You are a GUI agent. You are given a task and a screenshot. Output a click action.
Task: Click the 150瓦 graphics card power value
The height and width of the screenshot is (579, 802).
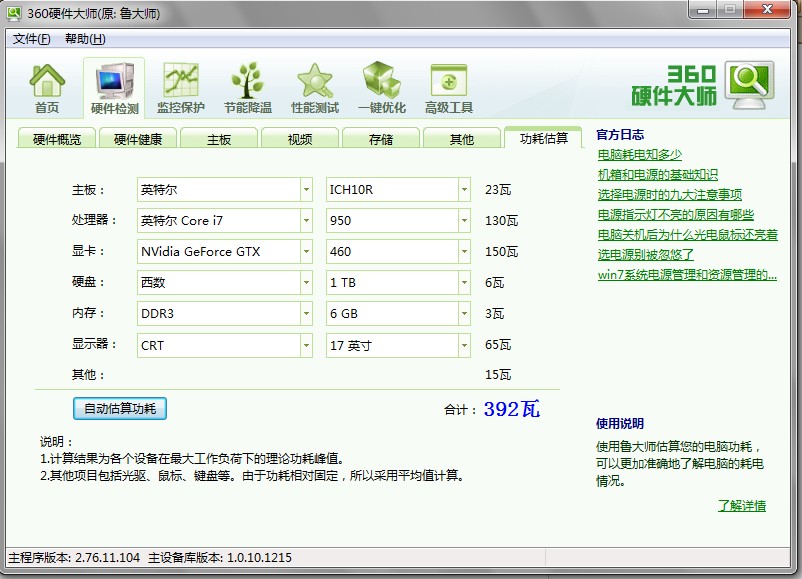[x=501, y=252]
